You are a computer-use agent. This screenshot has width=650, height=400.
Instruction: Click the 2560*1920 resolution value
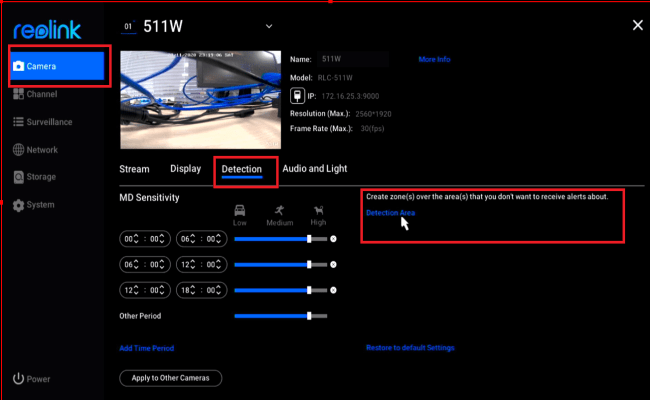click(x=373, y=114)
